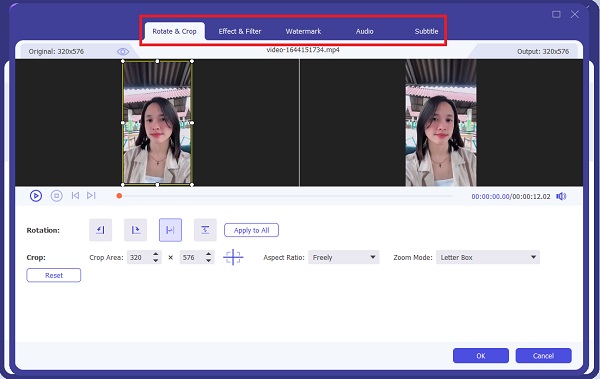Close the editor window
Image resolution: width=600 pixels, height=379 pixels.
click(575, 15)
